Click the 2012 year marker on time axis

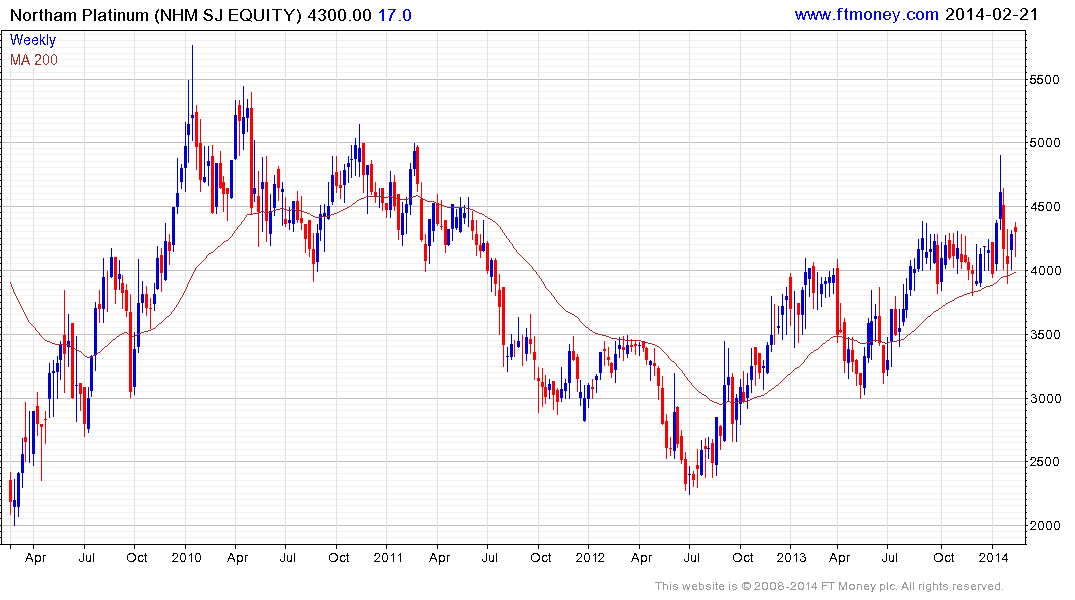590,557
